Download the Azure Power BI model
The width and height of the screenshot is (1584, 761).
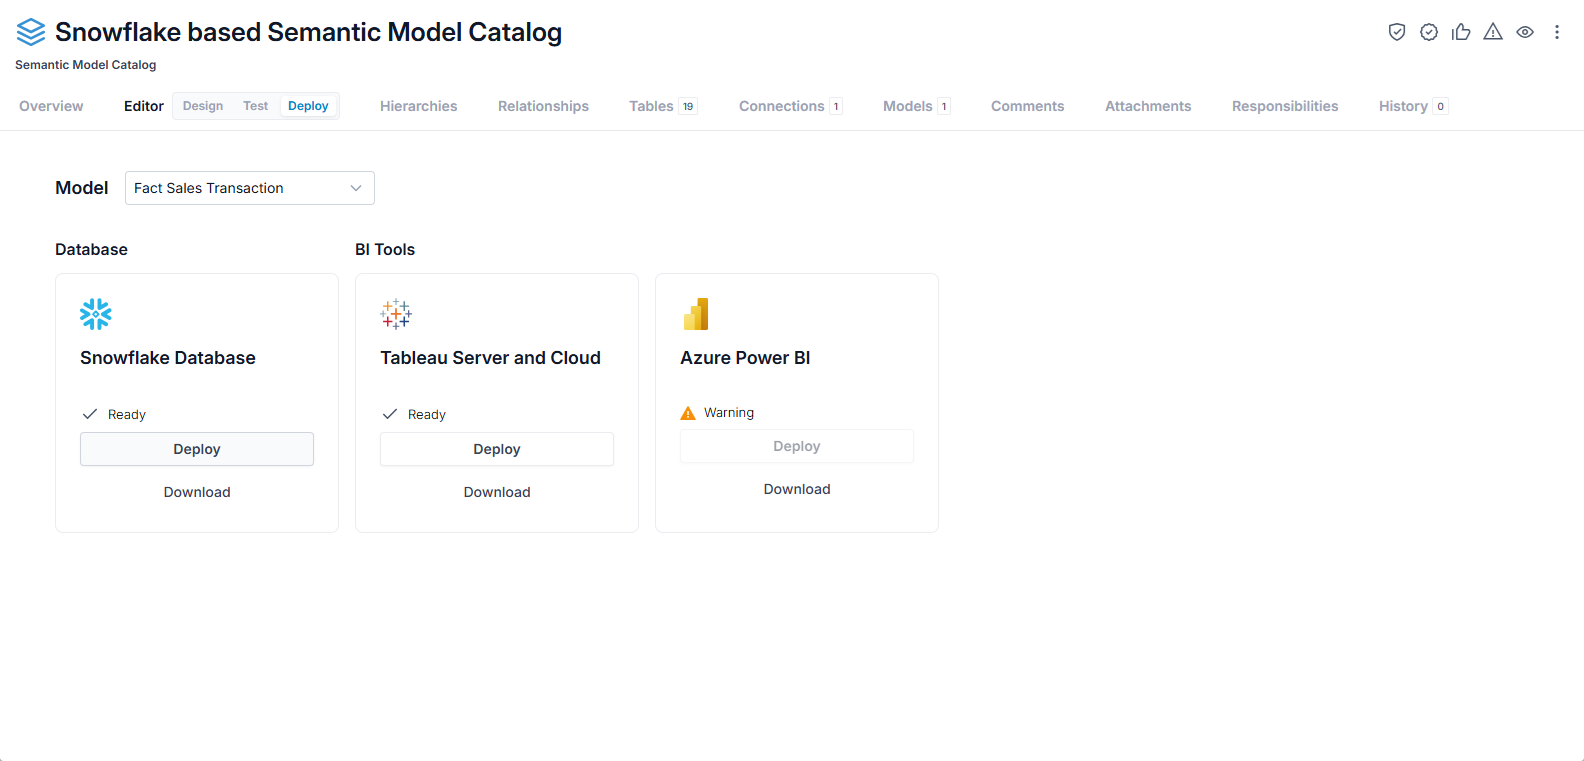(797, 489)
